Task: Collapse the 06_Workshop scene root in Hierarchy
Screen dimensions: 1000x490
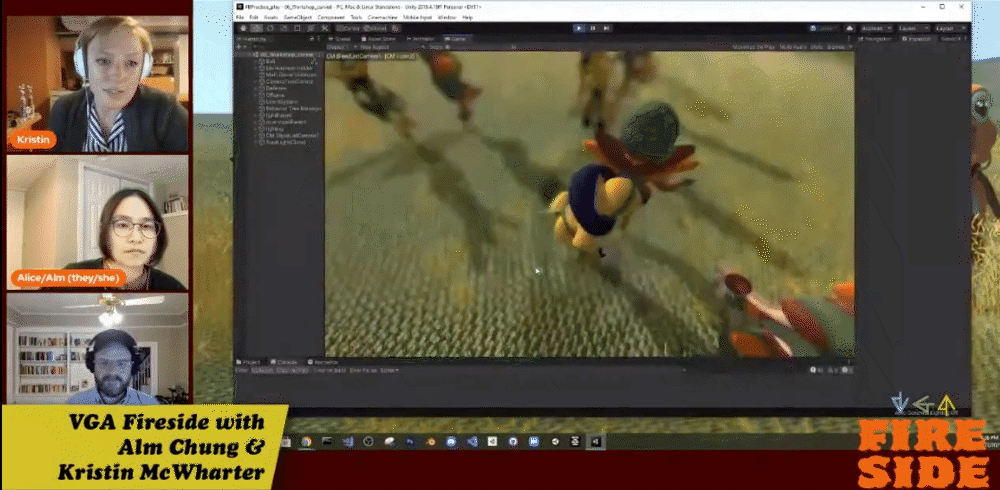Action: coord(251,55)
